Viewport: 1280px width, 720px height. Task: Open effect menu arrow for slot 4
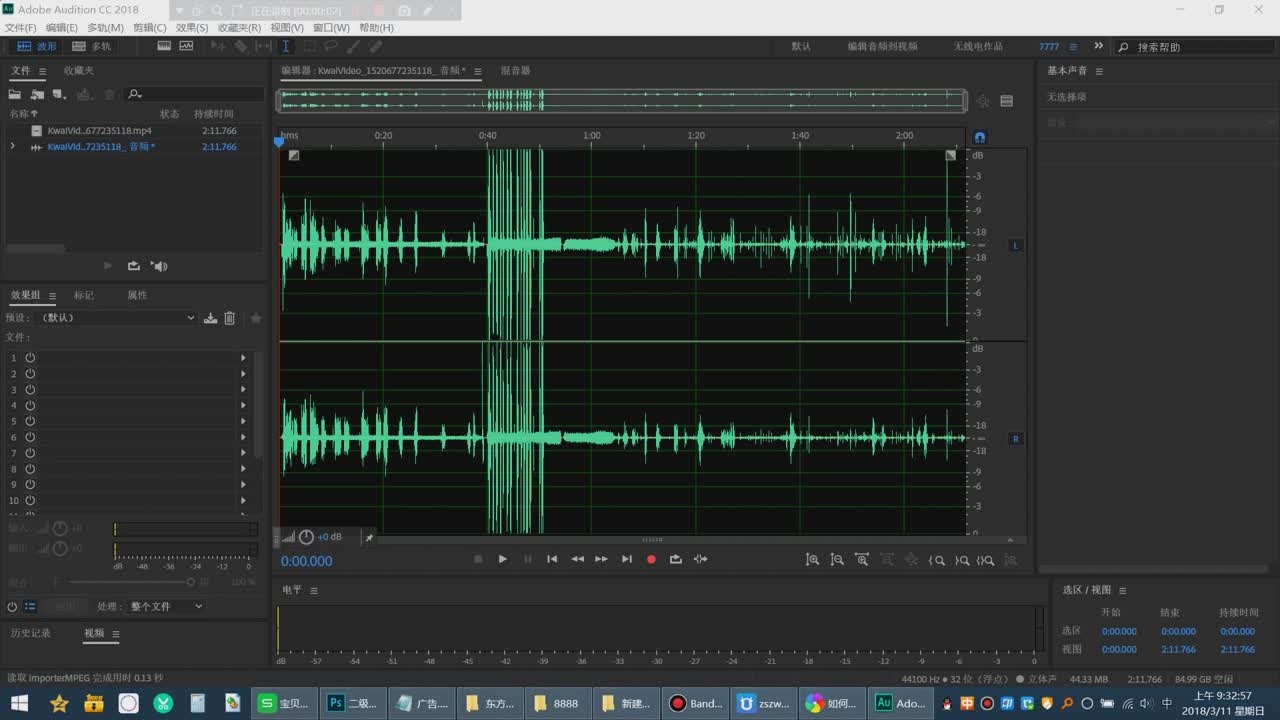[x=243, y=405]
